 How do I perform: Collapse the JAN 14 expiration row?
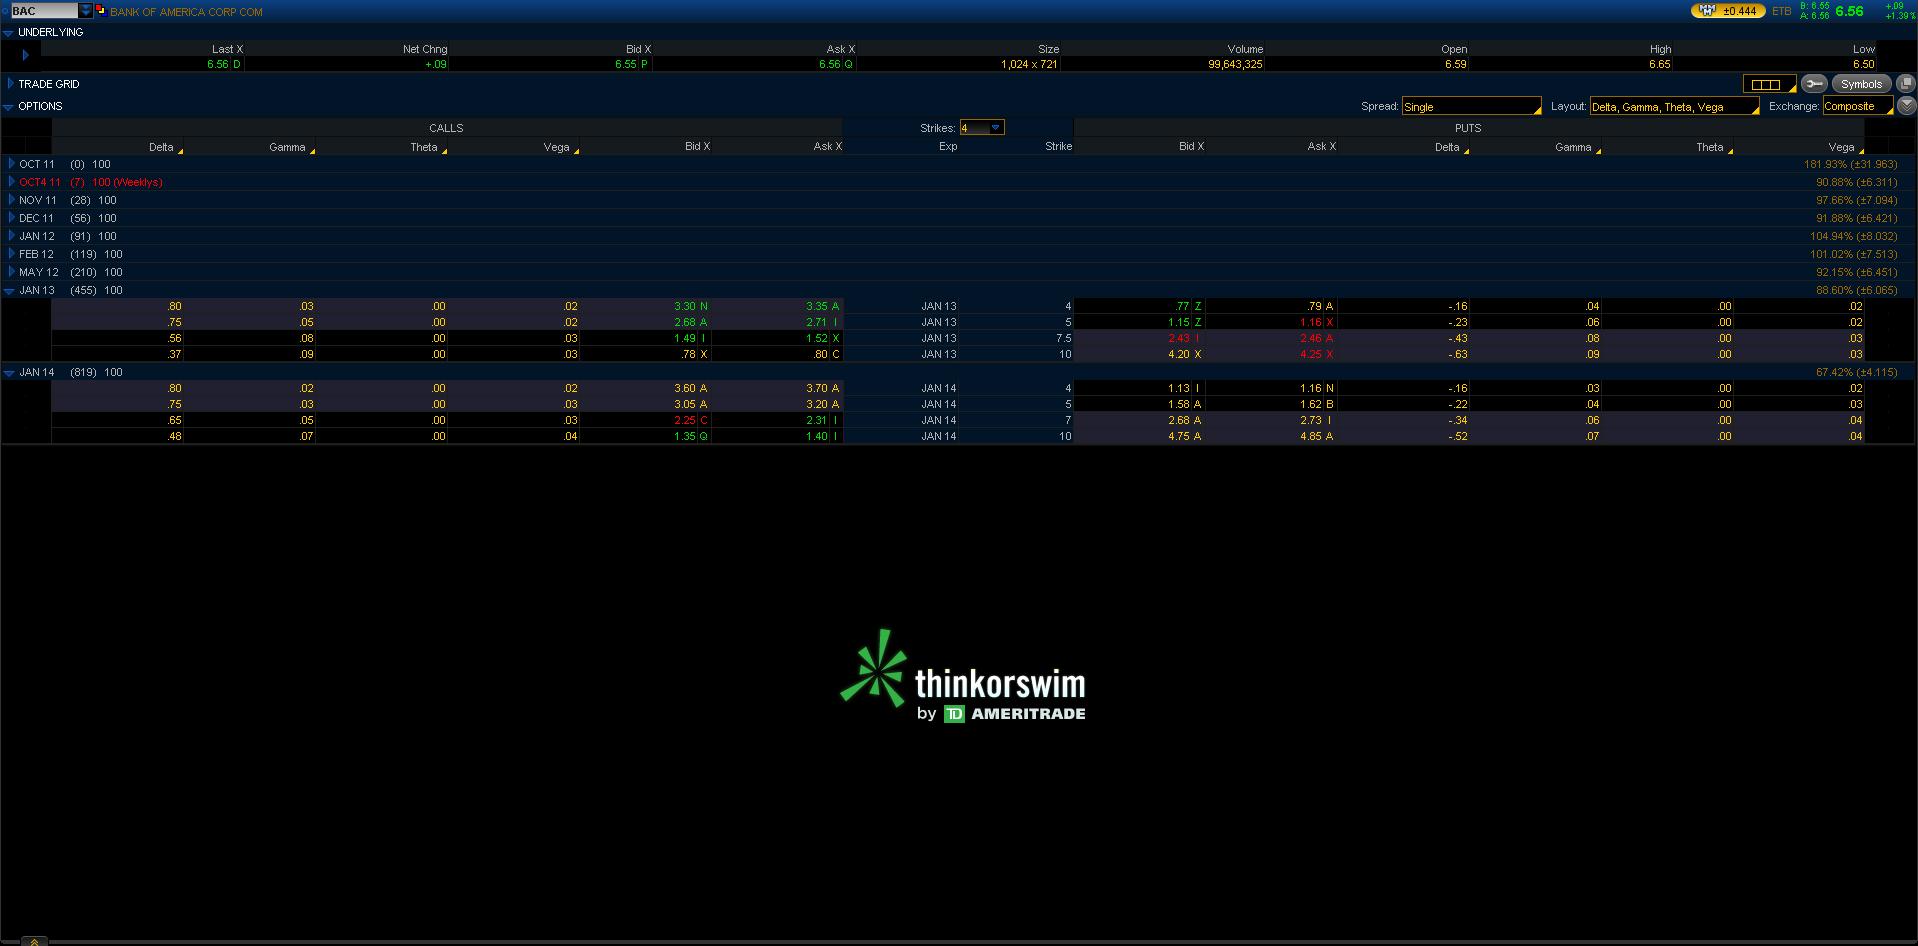click(x=9, y=373)
